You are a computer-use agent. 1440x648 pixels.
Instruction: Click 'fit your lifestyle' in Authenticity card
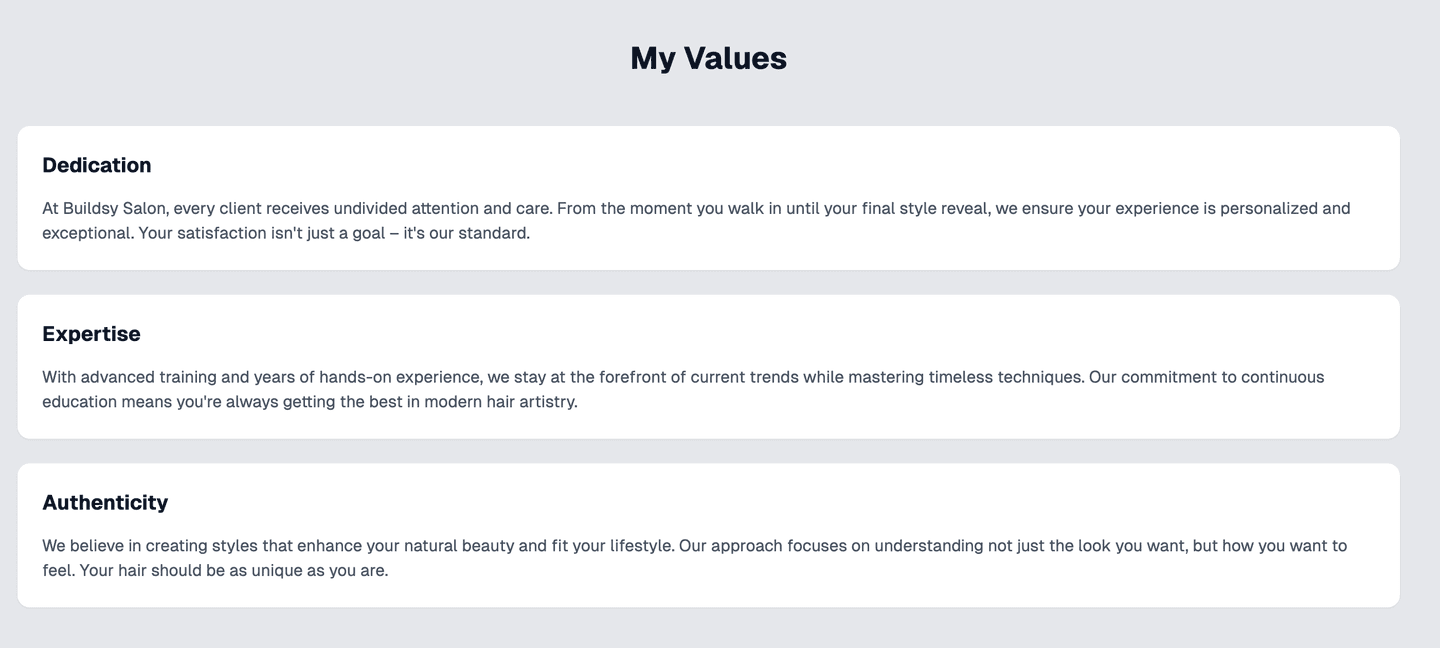pyautogui.click(x=613, y=546)
